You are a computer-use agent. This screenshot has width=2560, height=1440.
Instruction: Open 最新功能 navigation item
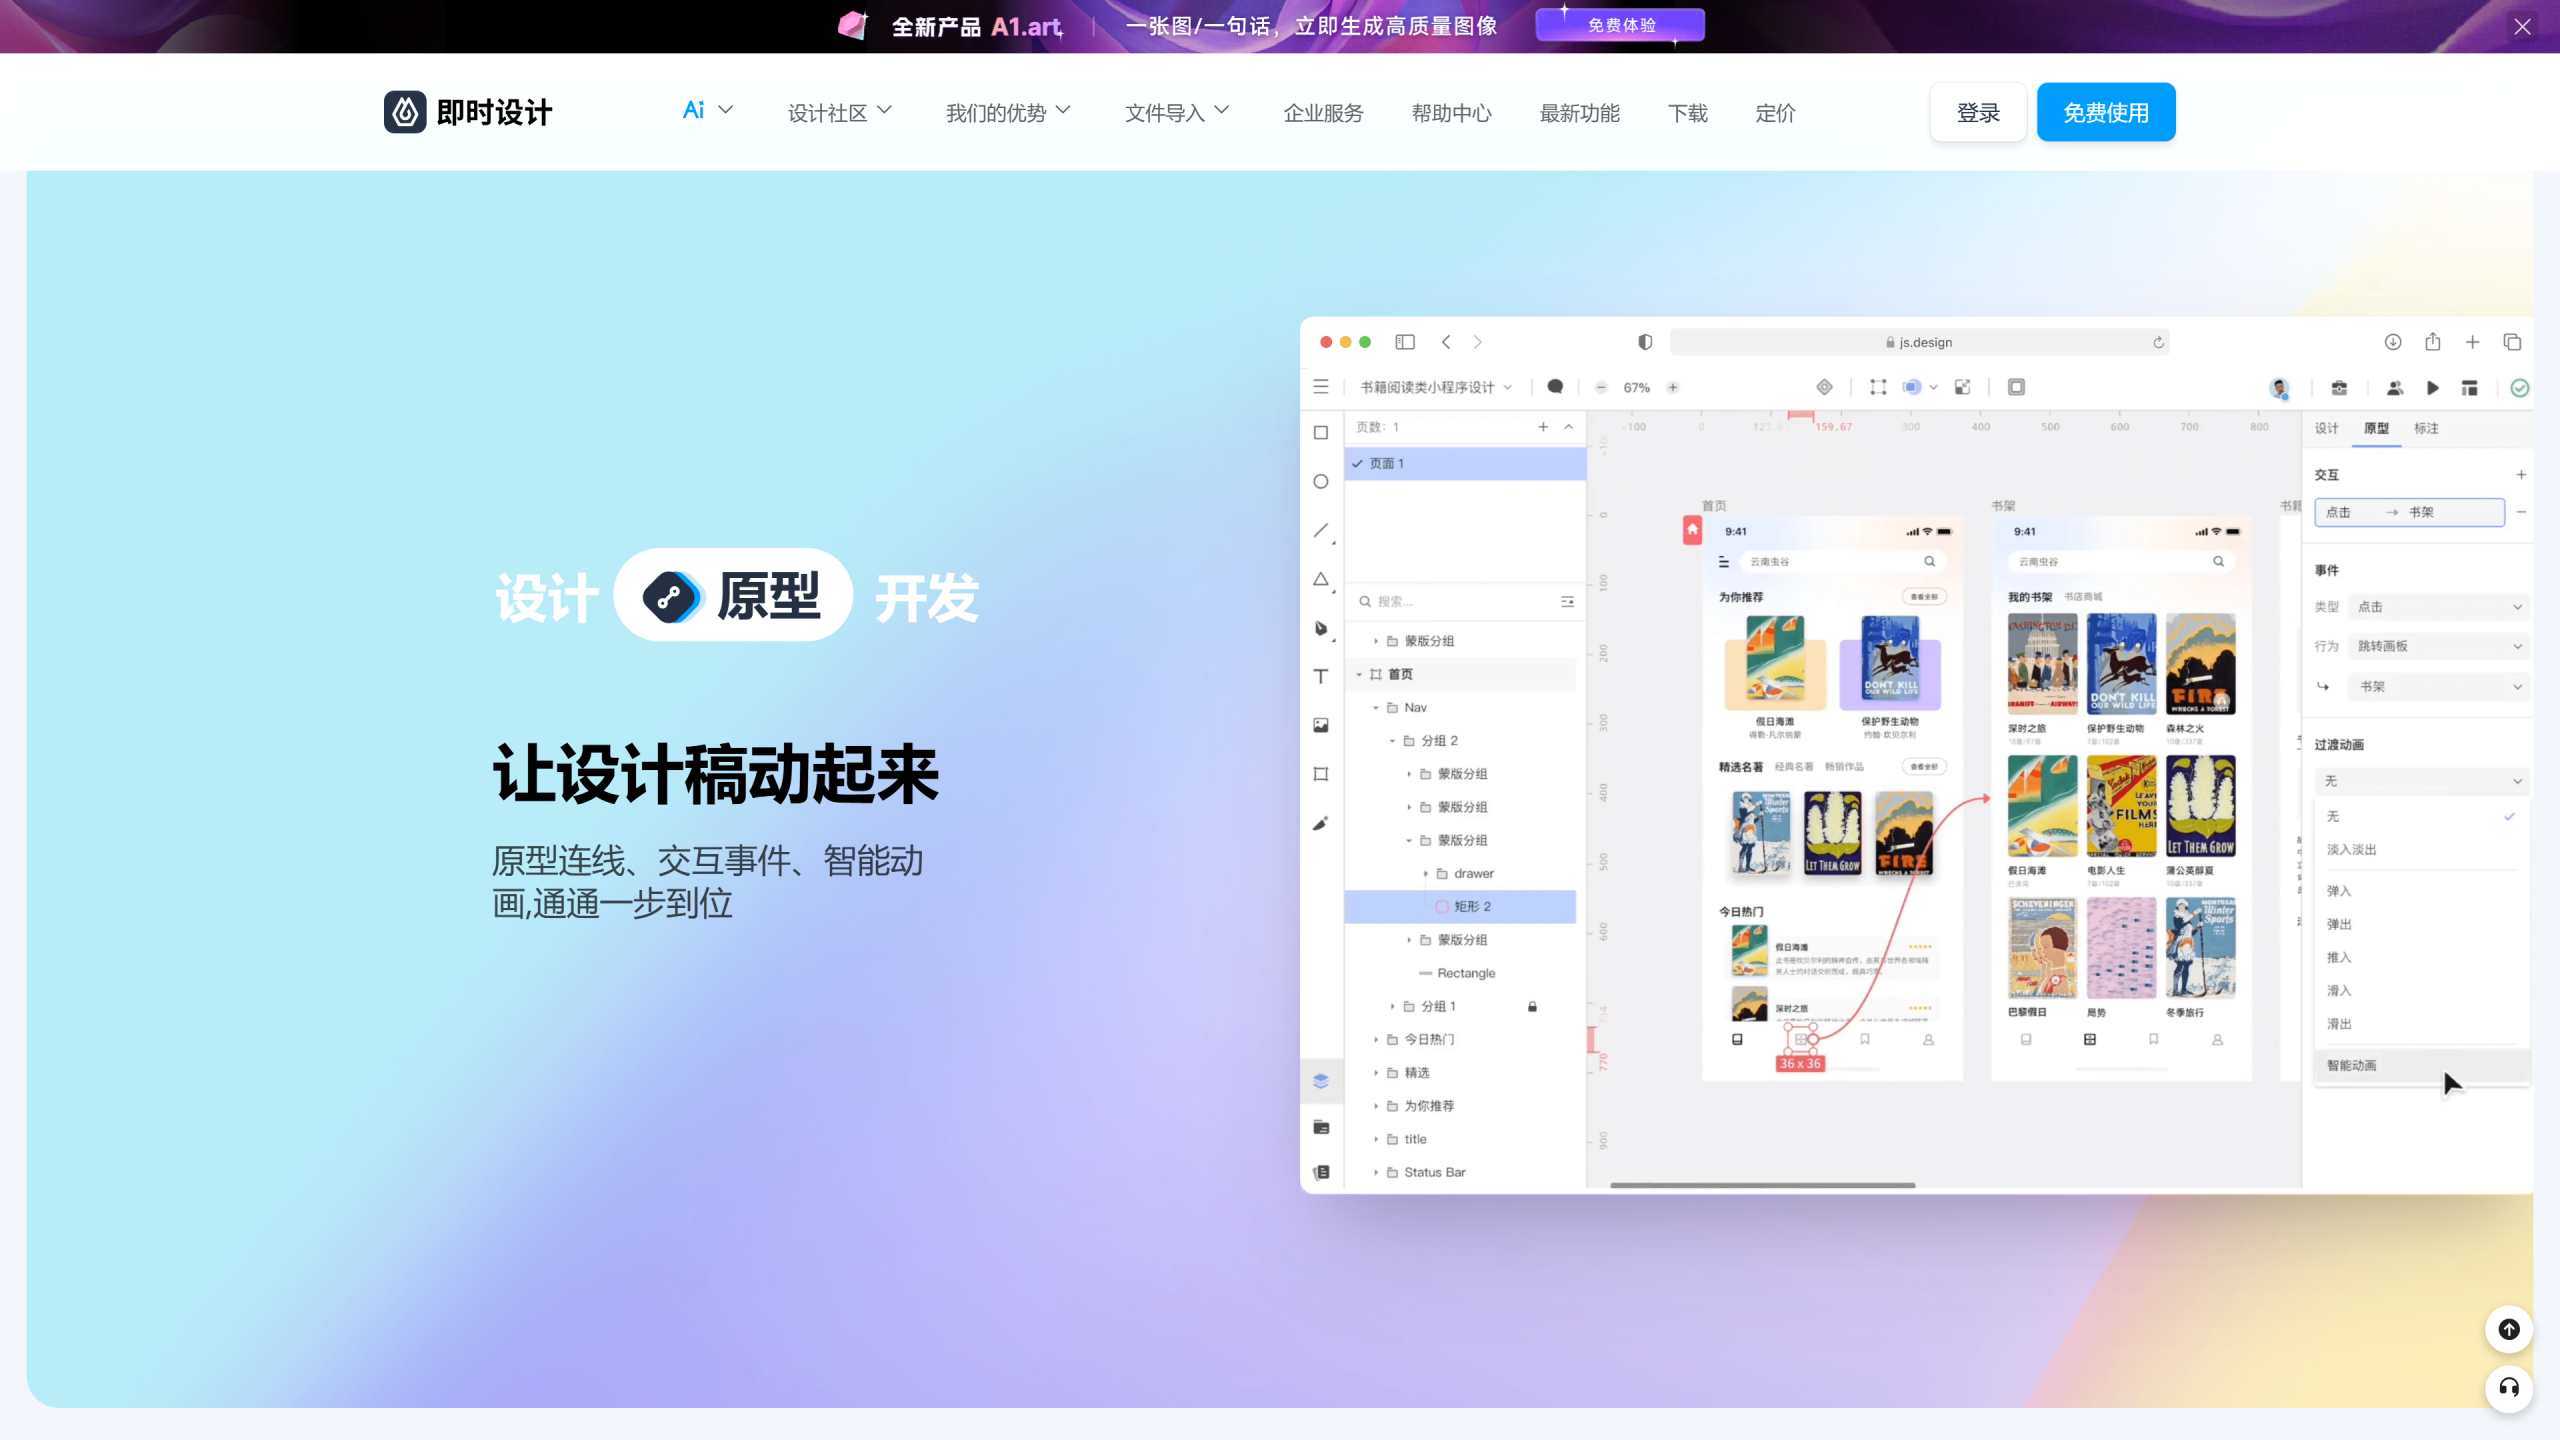1579,113
